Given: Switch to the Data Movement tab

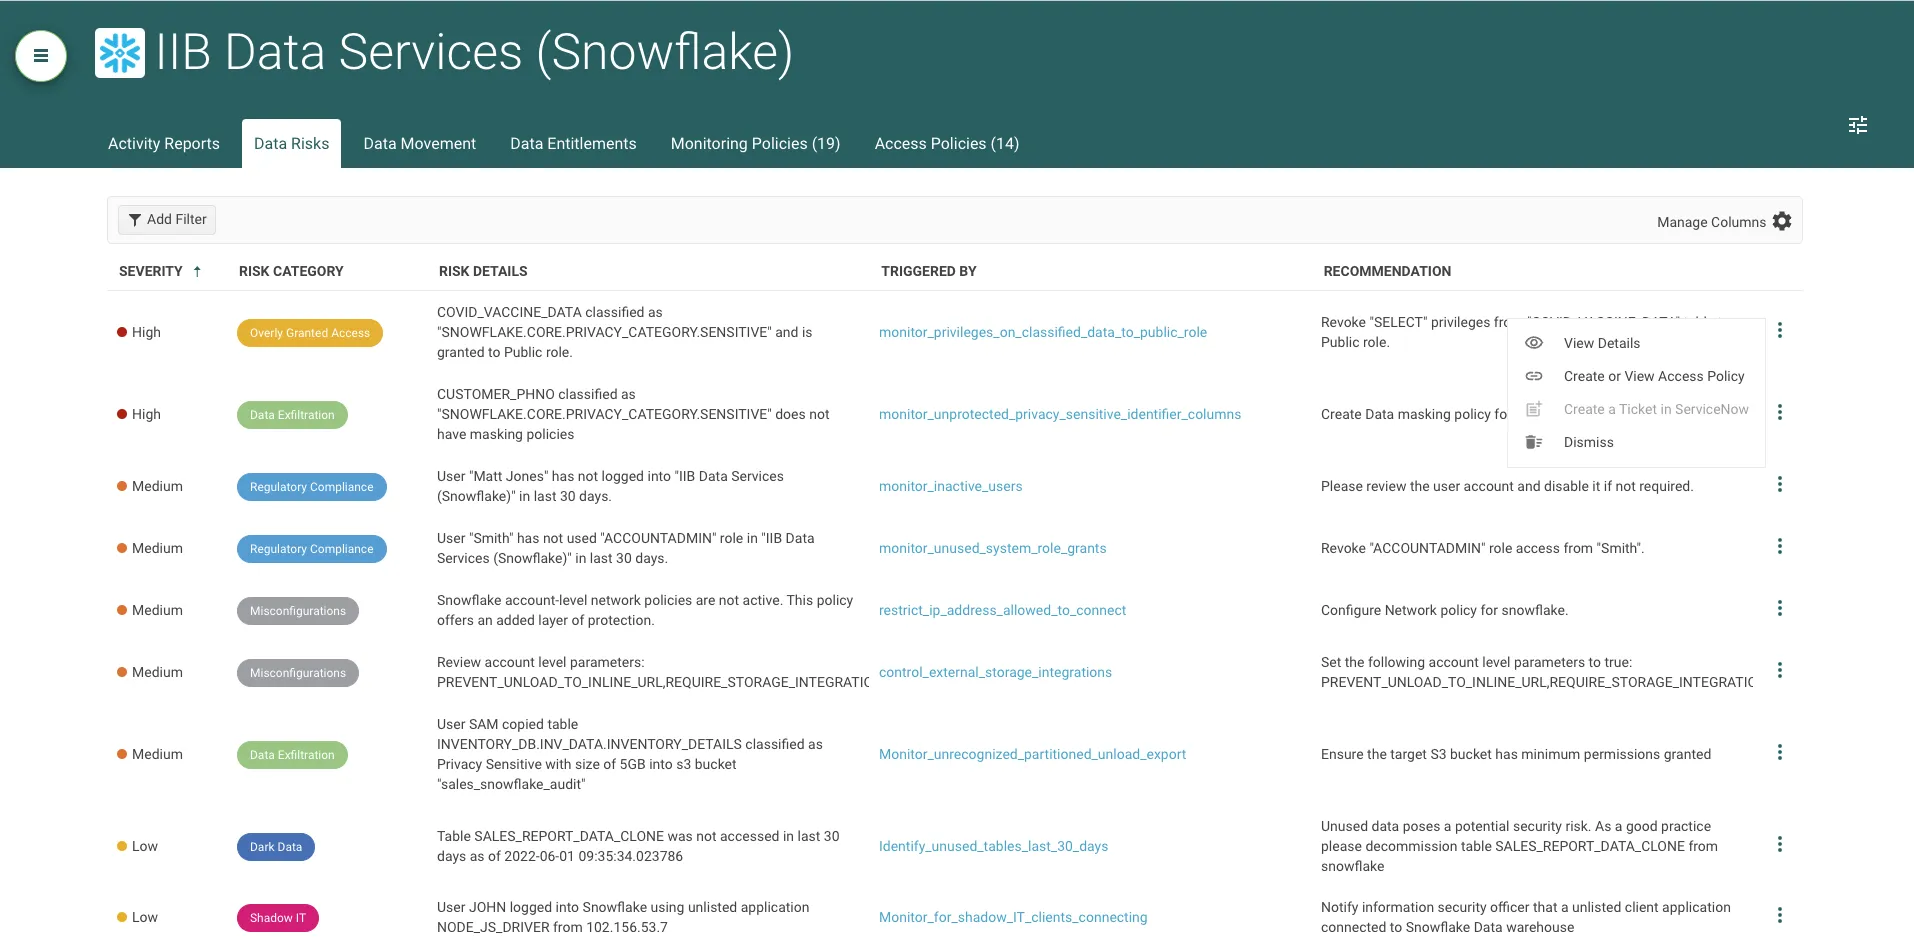Looking at the screenshot, I should pyautogui.click(x=418, y=143).
